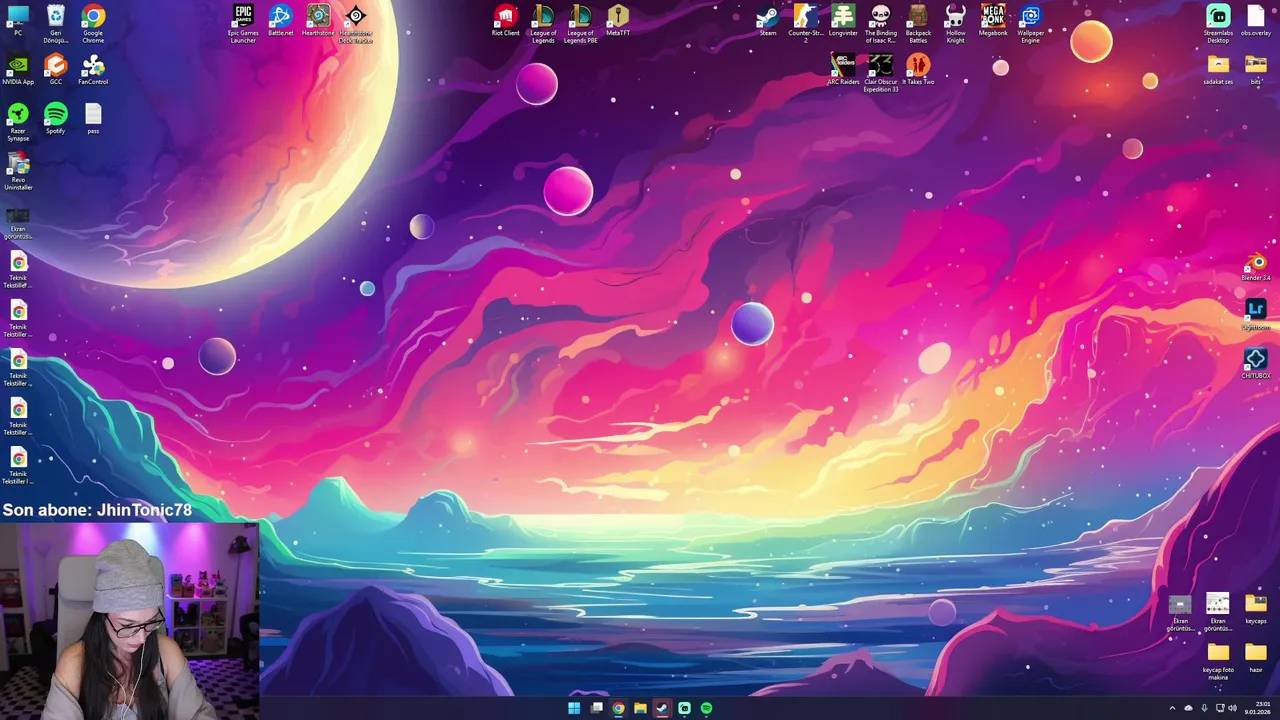Expand the hidden tray icons chevron
Image resolution: width=1280 pixels, height=720 pixels.
[1173, 708]
